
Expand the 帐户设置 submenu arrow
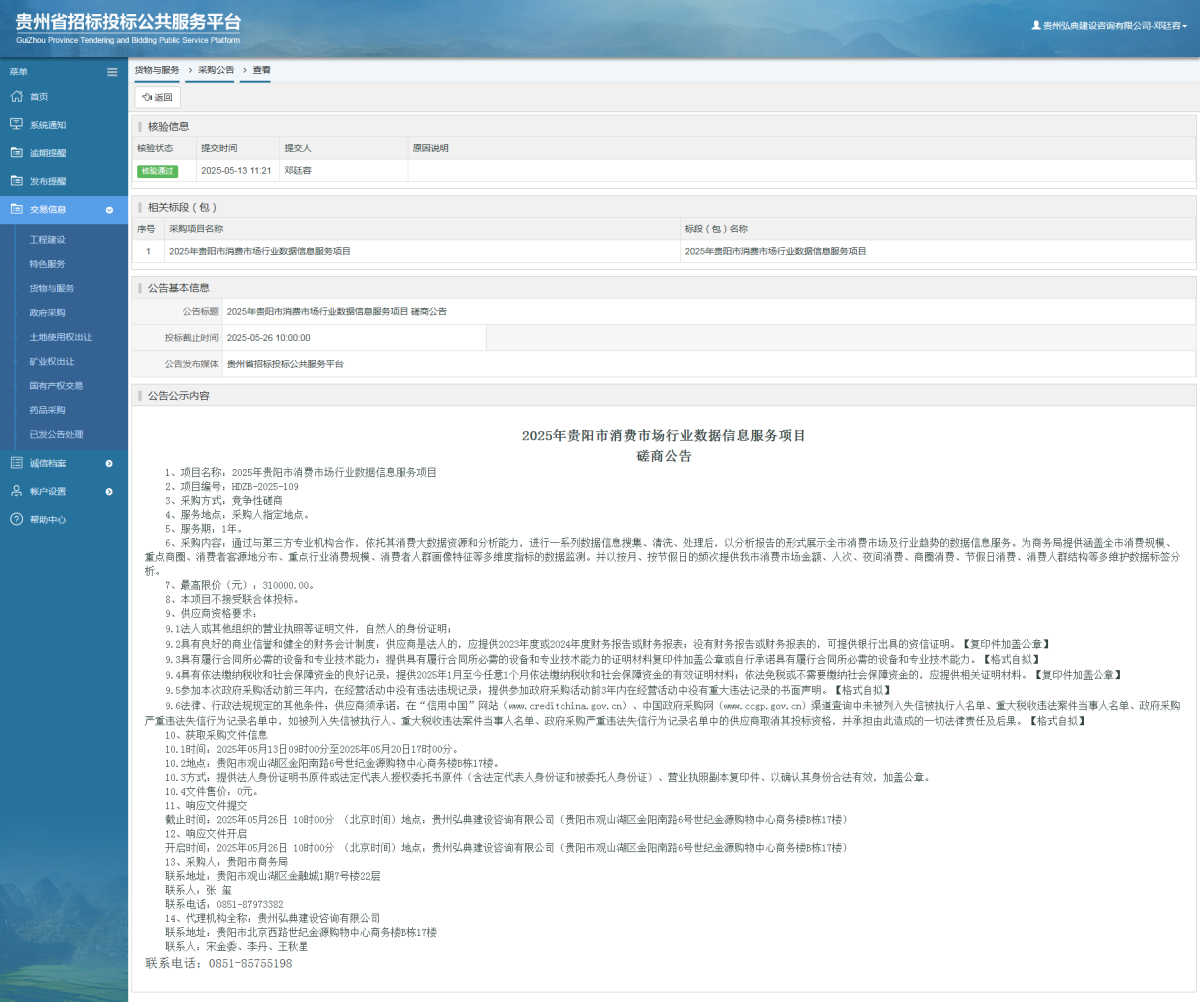(x=109, y=491)
